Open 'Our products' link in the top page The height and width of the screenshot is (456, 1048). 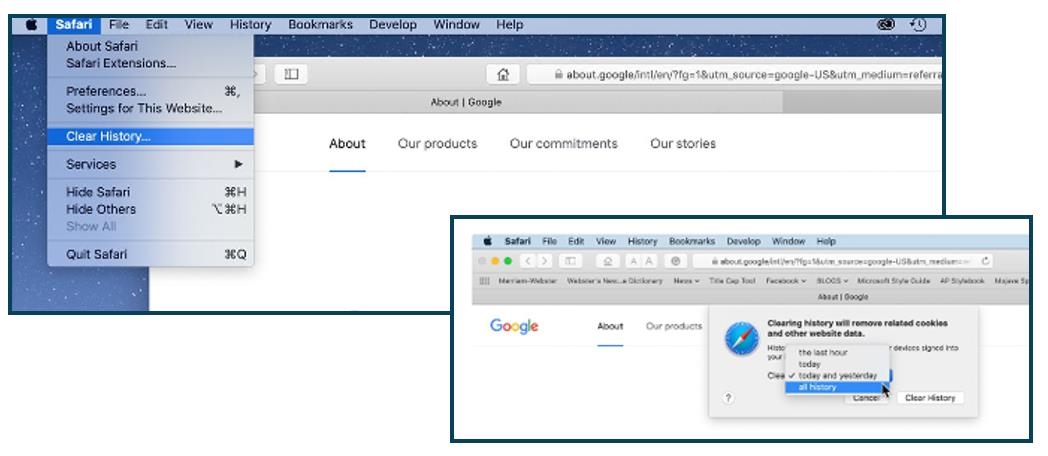coord(437,144)
